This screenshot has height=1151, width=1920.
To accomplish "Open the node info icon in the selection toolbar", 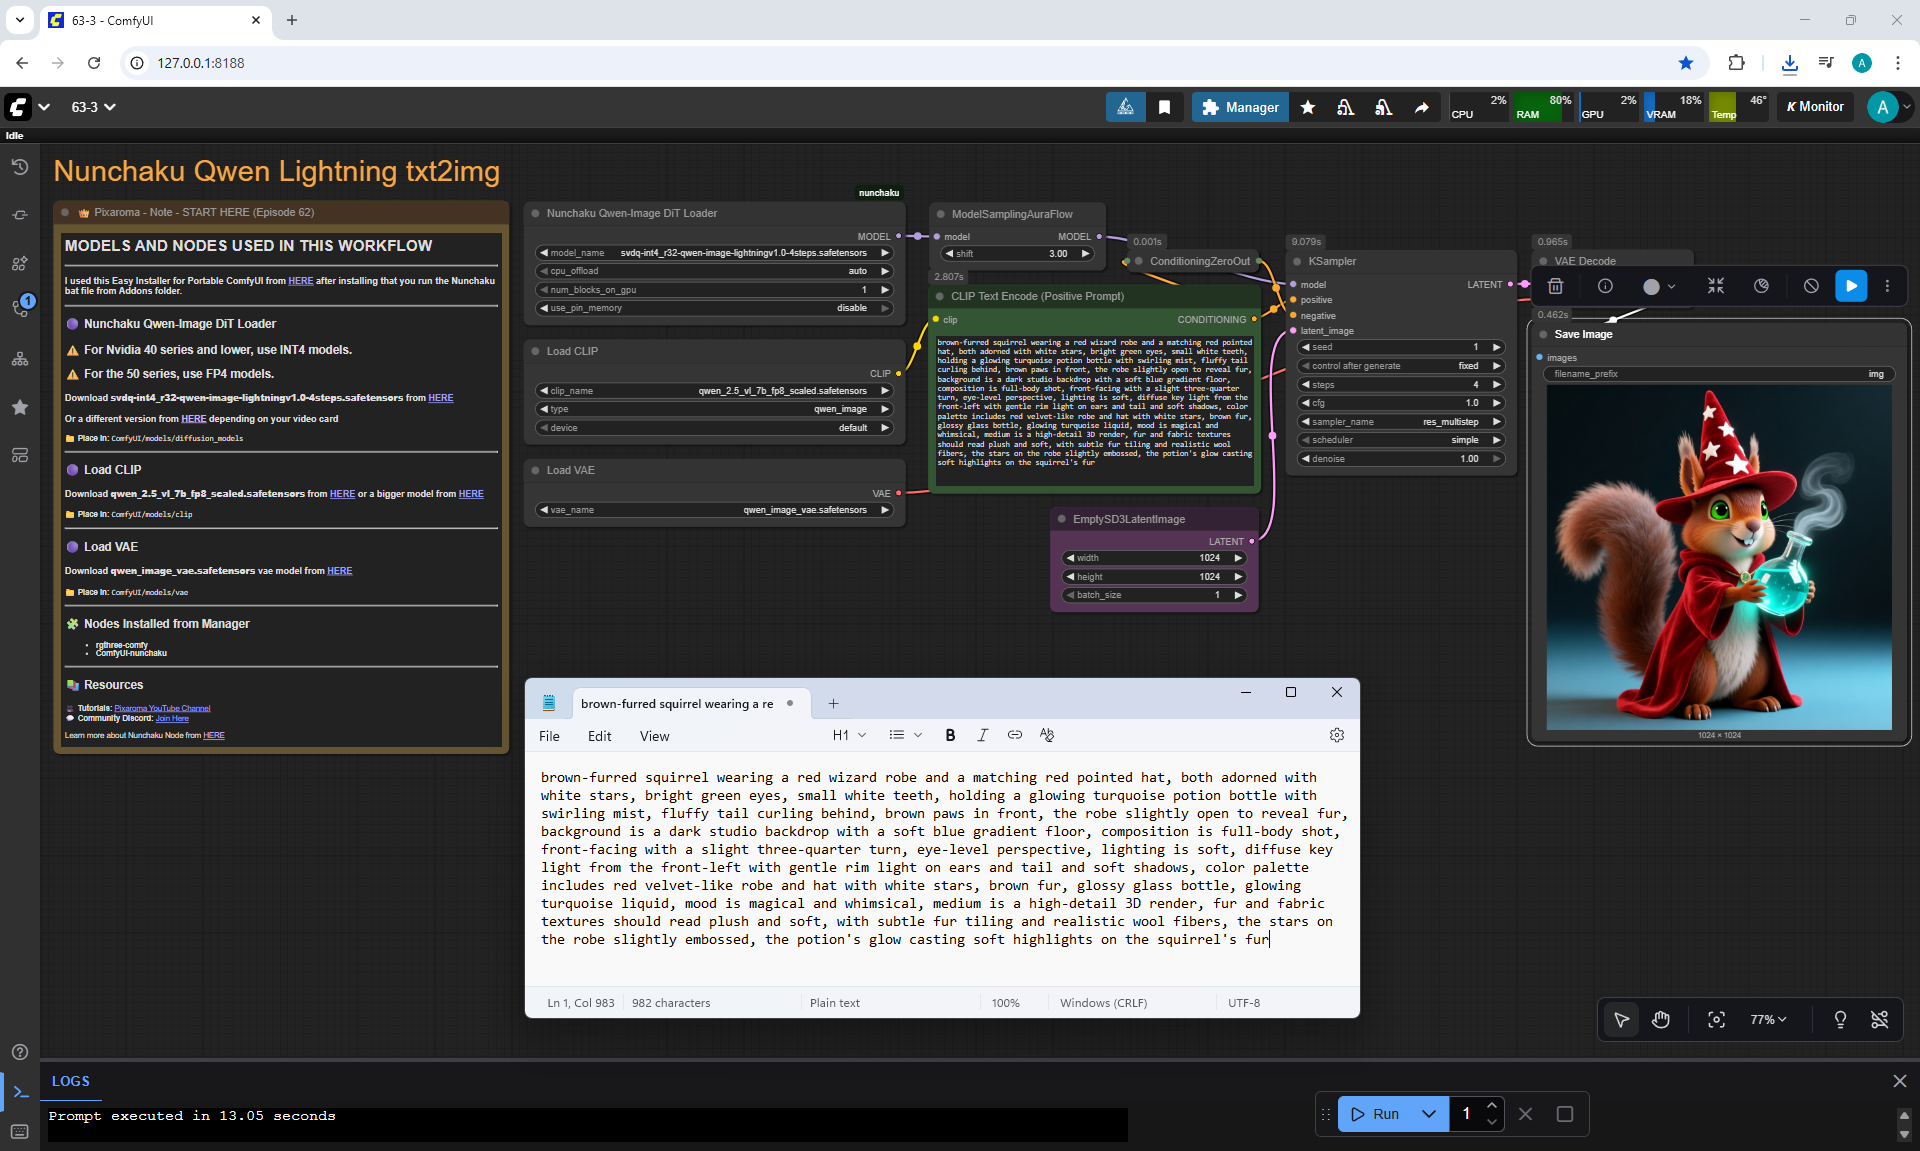I will 1605,286.
